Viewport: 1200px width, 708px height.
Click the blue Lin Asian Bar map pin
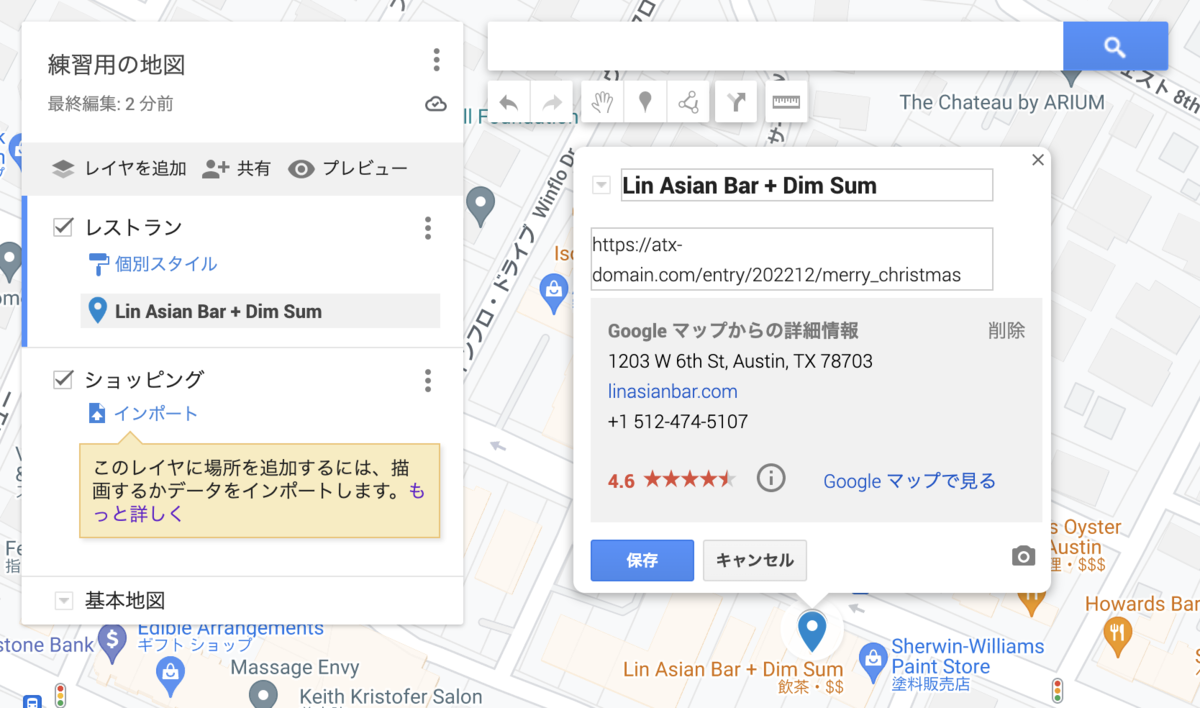(x=812, y=630)
